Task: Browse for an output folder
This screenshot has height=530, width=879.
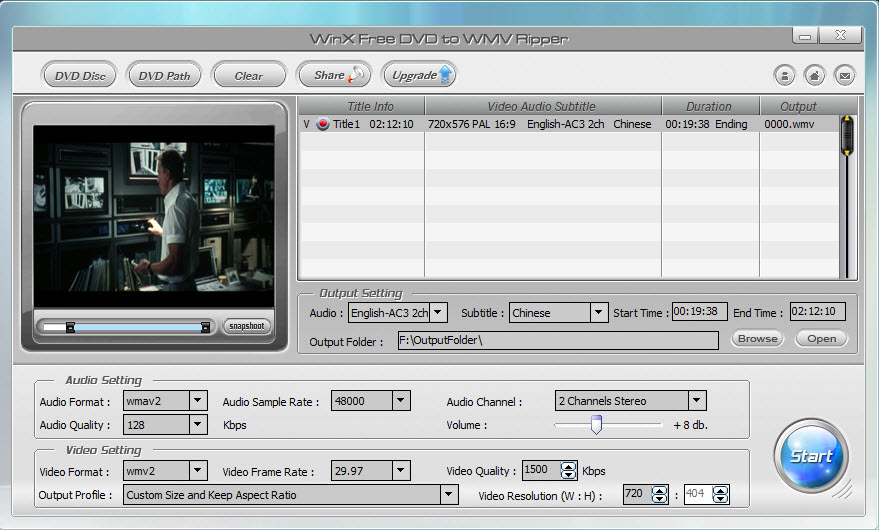Action: pos(757,339)
